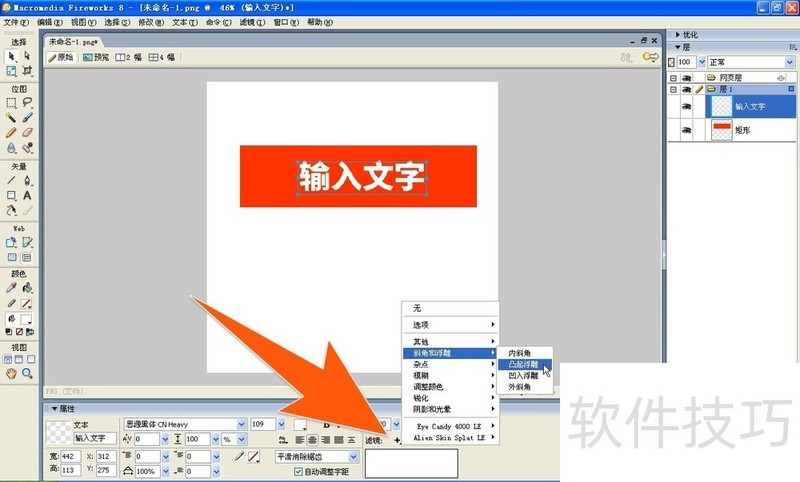
Task: Hide the 输入文字 layer eye icon
Action: pos(686,107)
